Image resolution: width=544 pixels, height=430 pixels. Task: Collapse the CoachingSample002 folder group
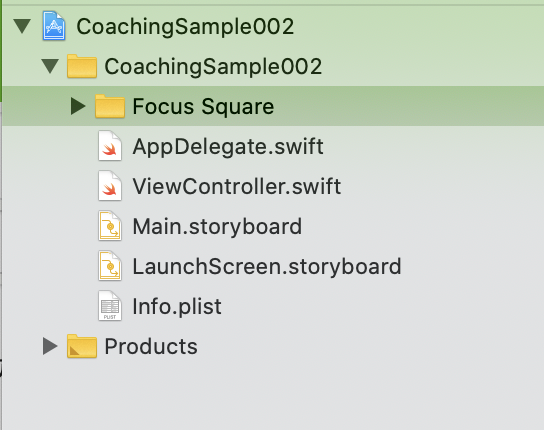click(x=50, y=66)
